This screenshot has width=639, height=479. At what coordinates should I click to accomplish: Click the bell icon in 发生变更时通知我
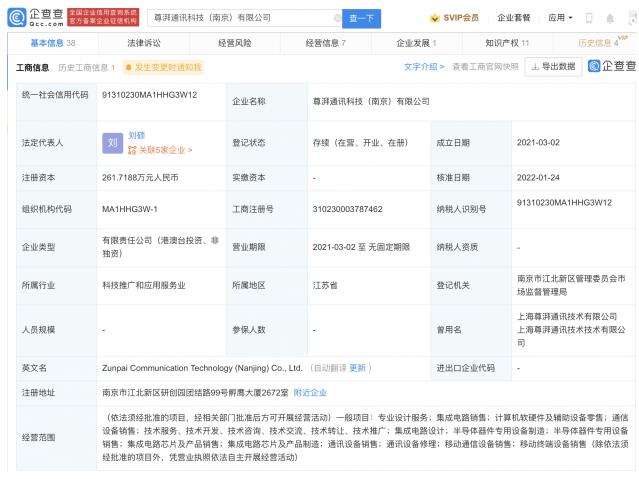pos(129,67)
